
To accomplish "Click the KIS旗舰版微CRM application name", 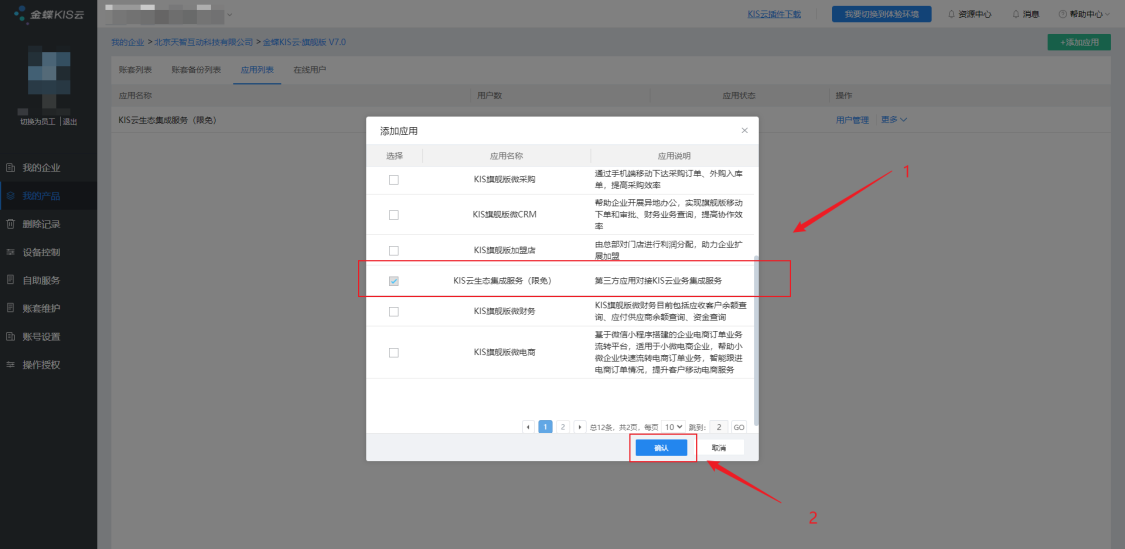I will click(x=505, y=215).
